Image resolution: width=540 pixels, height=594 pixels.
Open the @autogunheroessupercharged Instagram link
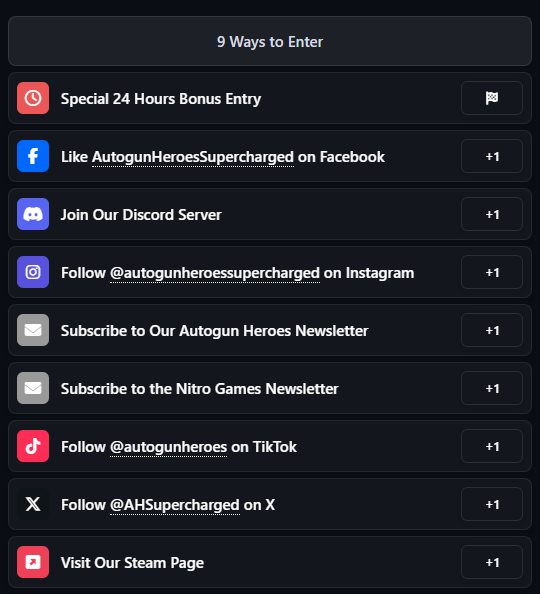click(x=215, y=273)
